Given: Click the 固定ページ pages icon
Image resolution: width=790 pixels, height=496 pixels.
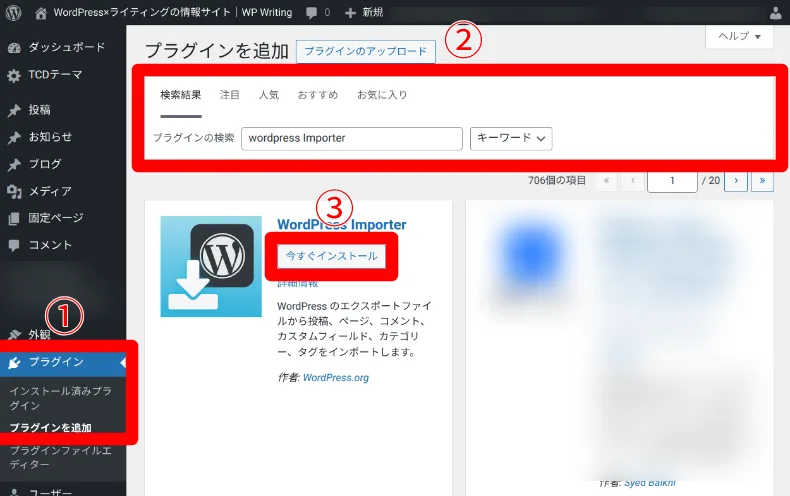Looking at the screenshot, I should coord(14,219).
